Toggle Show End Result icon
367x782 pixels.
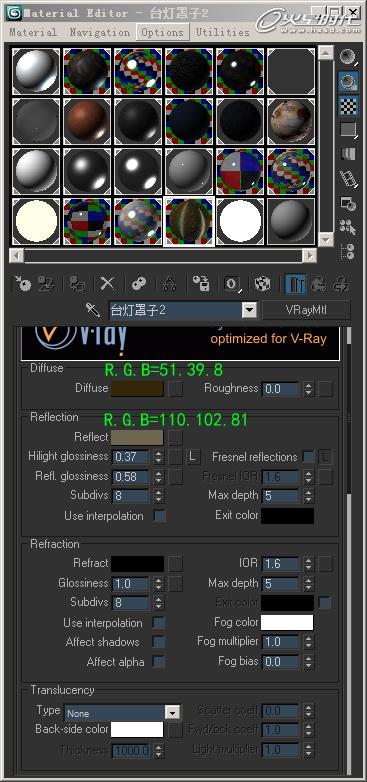(295, 284)
